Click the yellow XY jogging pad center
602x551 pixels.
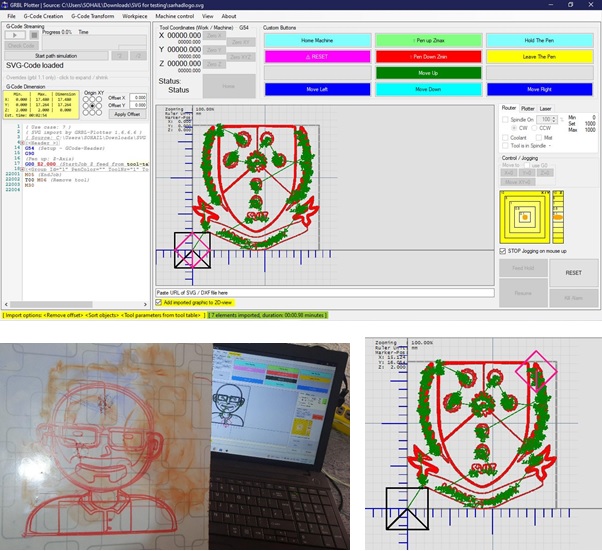pyautogui.click(x=525, y=217)
